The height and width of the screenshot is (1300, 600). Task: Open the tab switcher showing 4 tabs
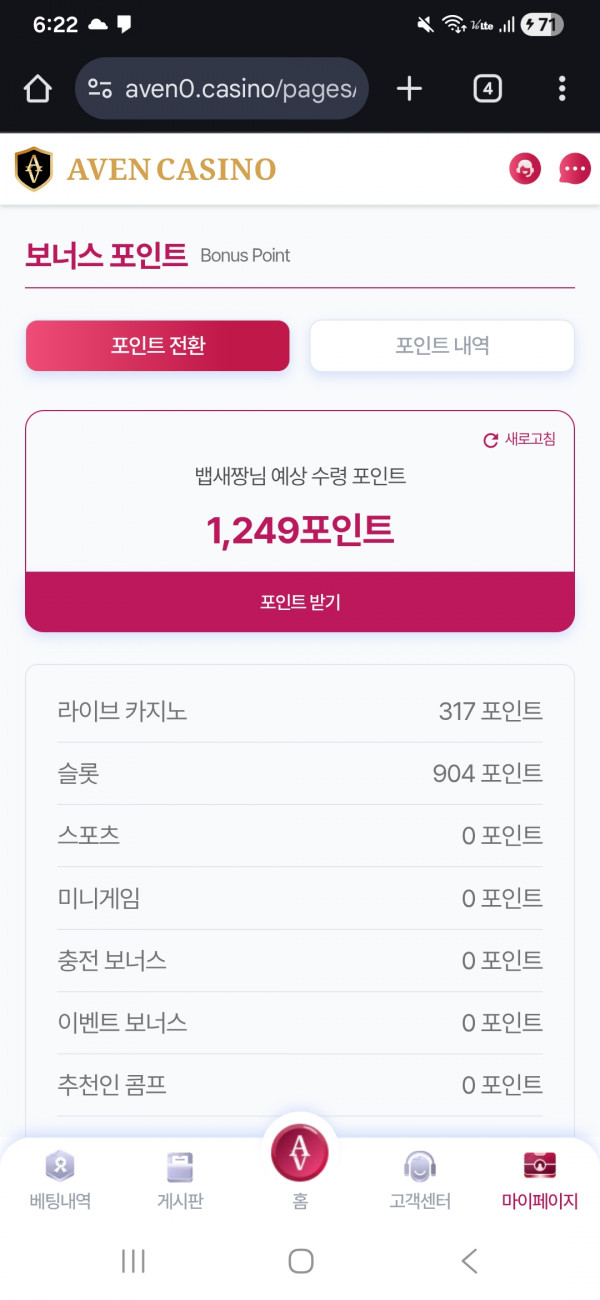(x=487, y=88)
